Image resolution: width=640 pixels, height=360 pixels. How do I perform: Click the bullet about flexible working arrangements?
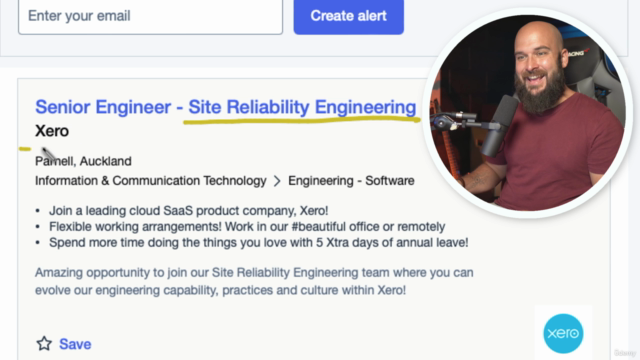pos(247,227)
